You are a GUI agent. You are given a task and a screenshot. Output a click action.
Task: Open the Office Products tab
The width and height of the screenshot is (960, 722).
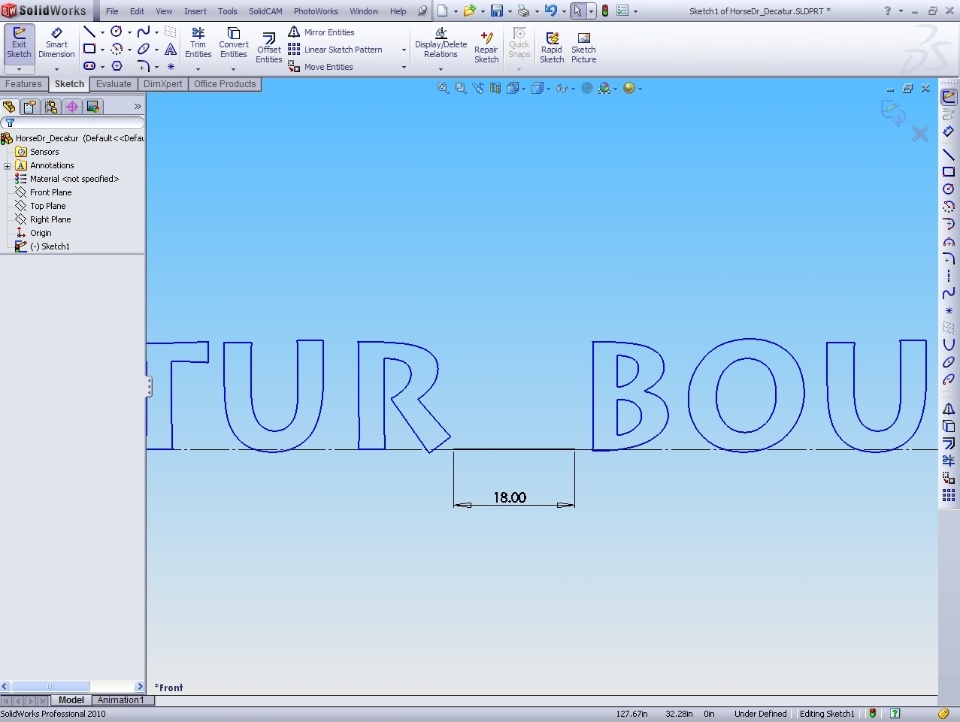point(225,84)
